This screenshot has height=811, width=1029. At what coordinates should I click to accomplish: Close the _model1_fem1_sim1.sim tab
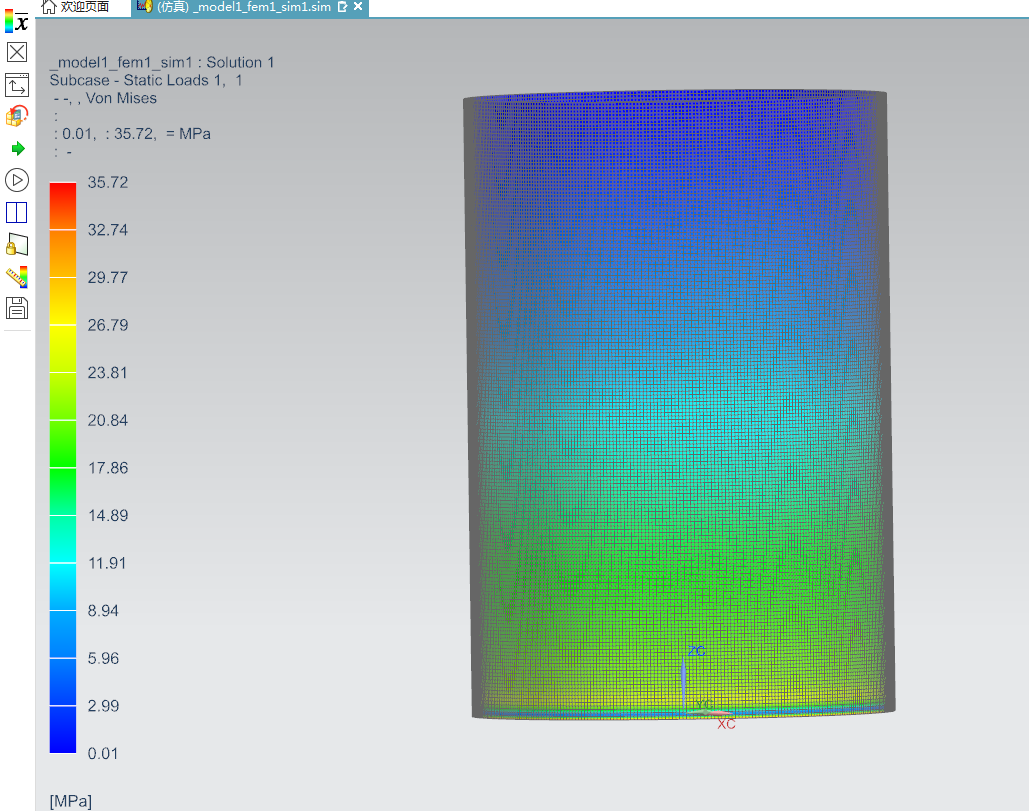coord(358,7)
